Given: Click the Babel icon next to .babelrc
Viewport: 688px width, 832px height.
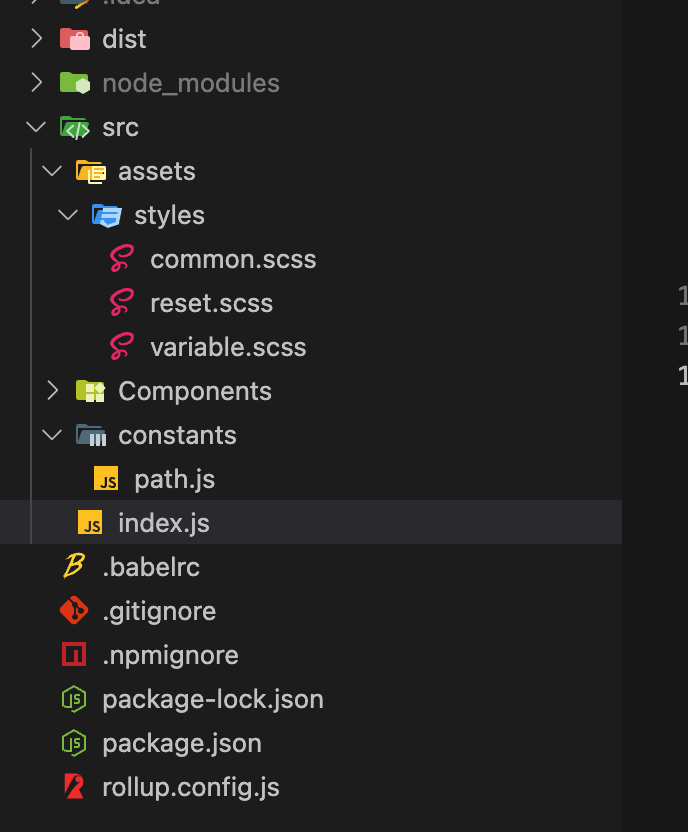Looking at the screenshot, I should pos(74,567).
